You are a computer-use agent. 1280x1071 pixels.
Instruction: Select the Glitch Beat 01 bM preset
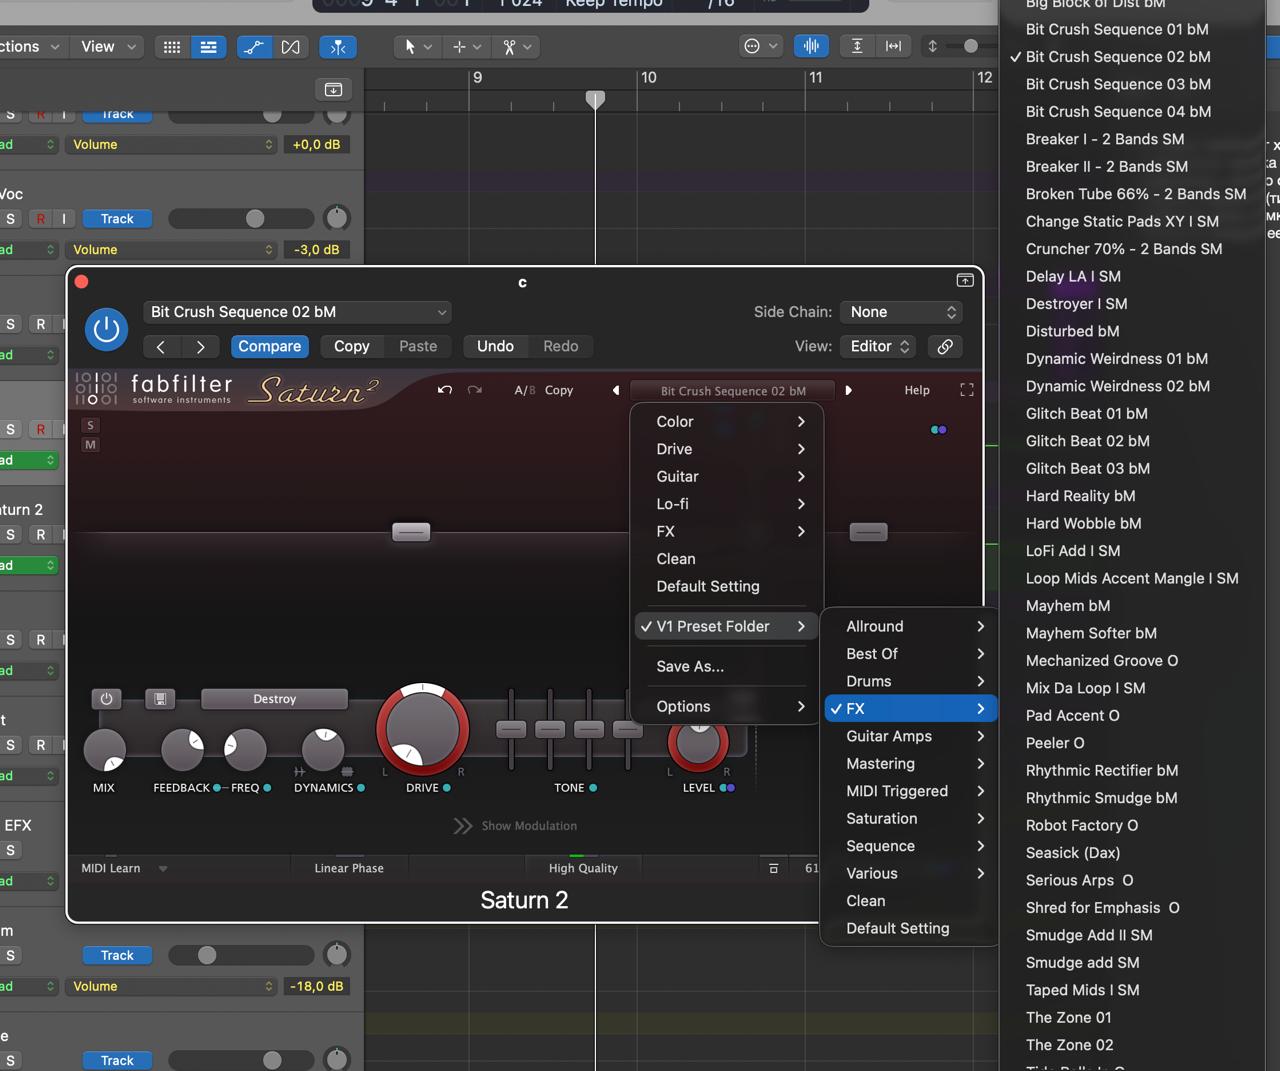1086,413
